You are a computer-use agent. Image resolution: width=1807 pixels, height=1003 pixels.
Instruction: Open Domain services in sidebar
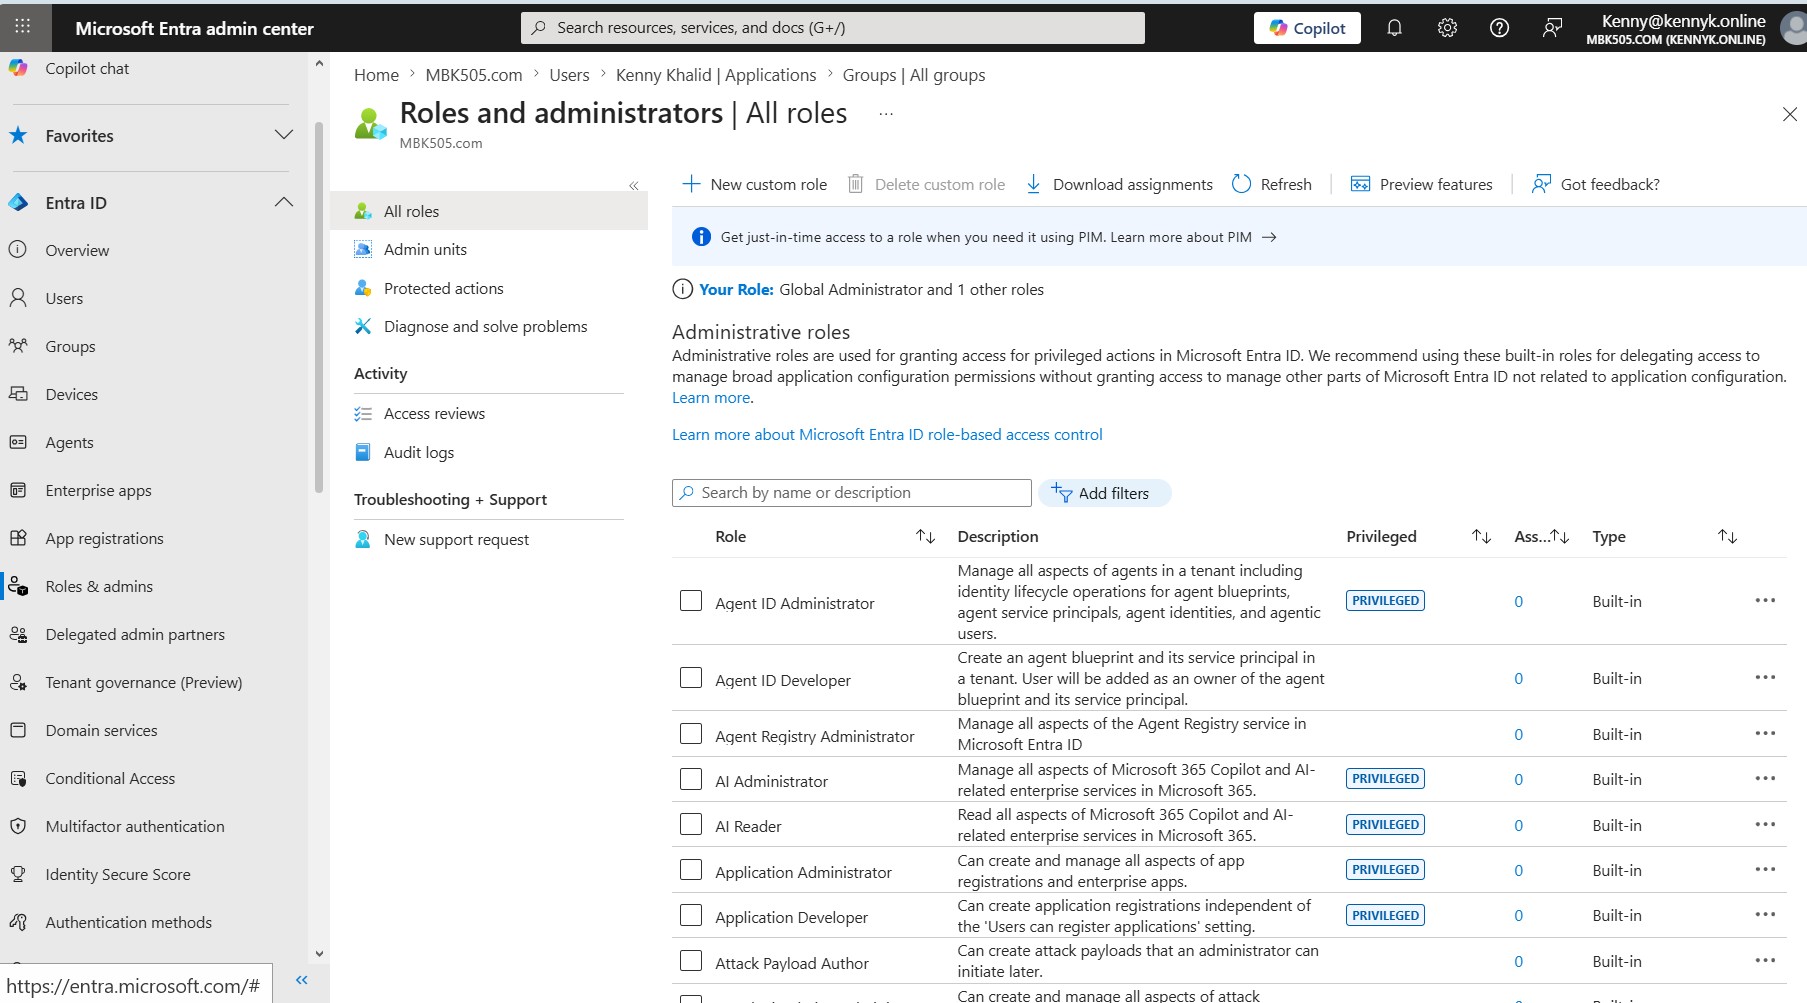click(x=101, y=730)
